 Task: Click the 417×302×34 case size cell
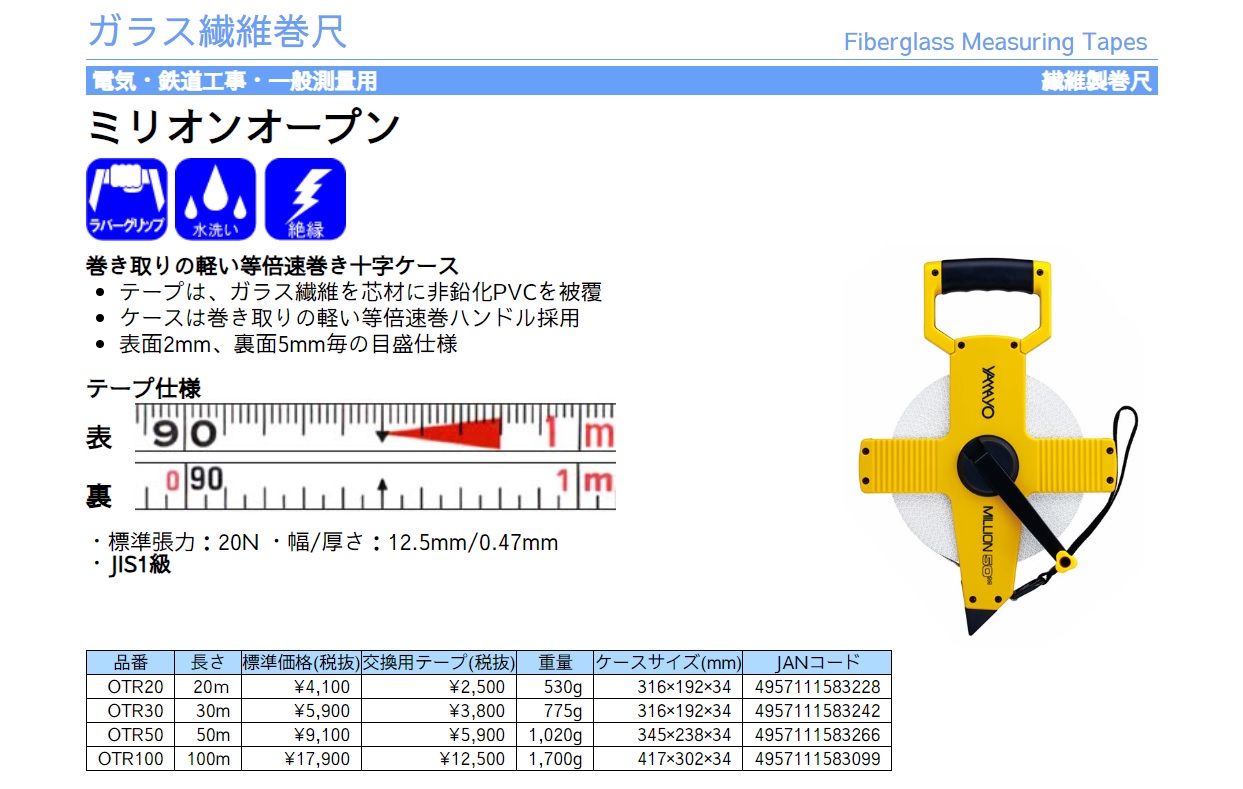(668, 759)
